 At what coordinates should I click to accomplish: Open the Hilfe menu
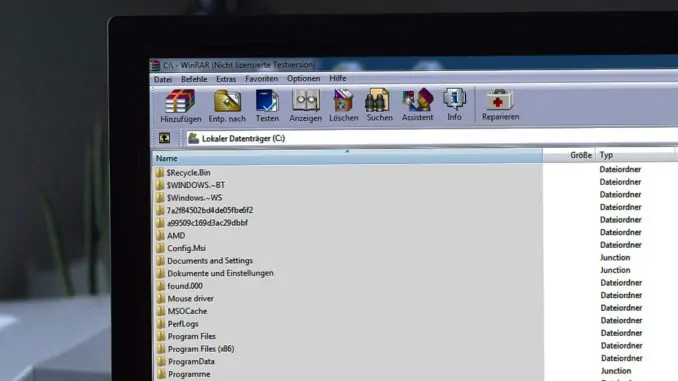pyautogui.click(x=338, y=78)
